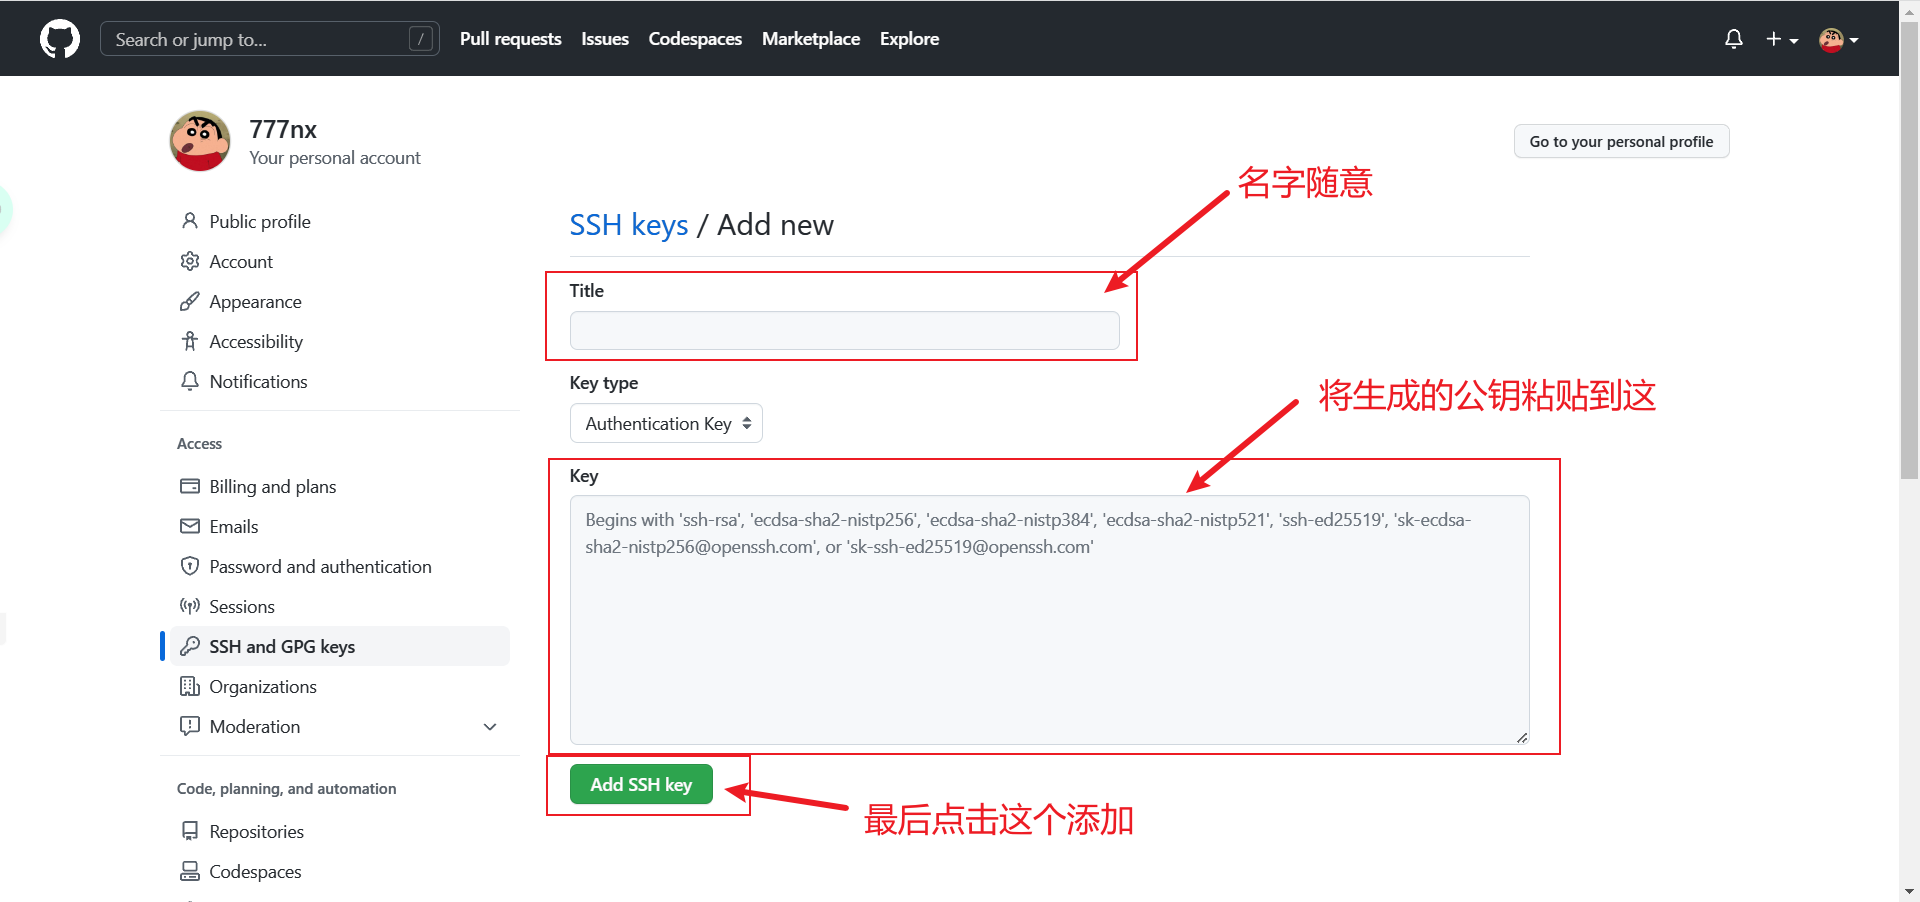Image resolution: width=1920 pixels, height=902 pixels.
Task: Click the Public profile person icon
Action: coord(190,221)
